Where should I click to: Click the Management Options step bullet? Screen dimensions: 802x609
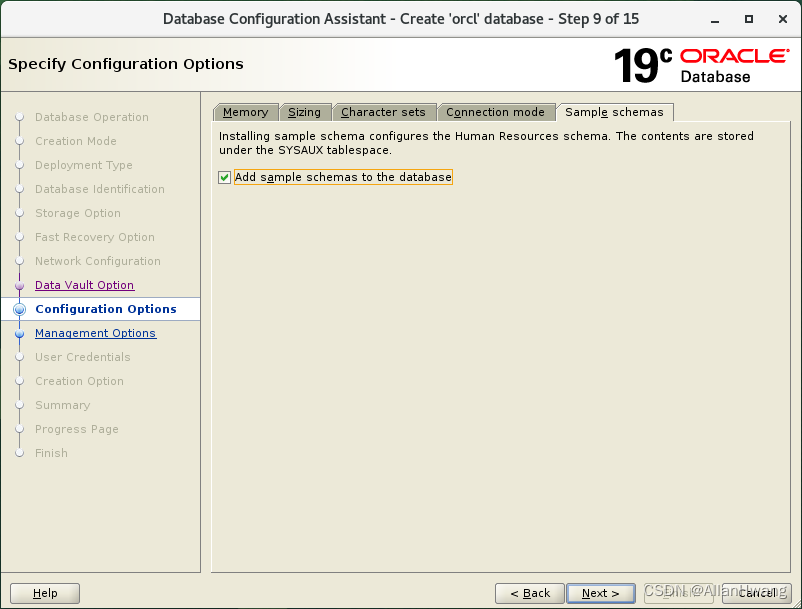(20, 333)
